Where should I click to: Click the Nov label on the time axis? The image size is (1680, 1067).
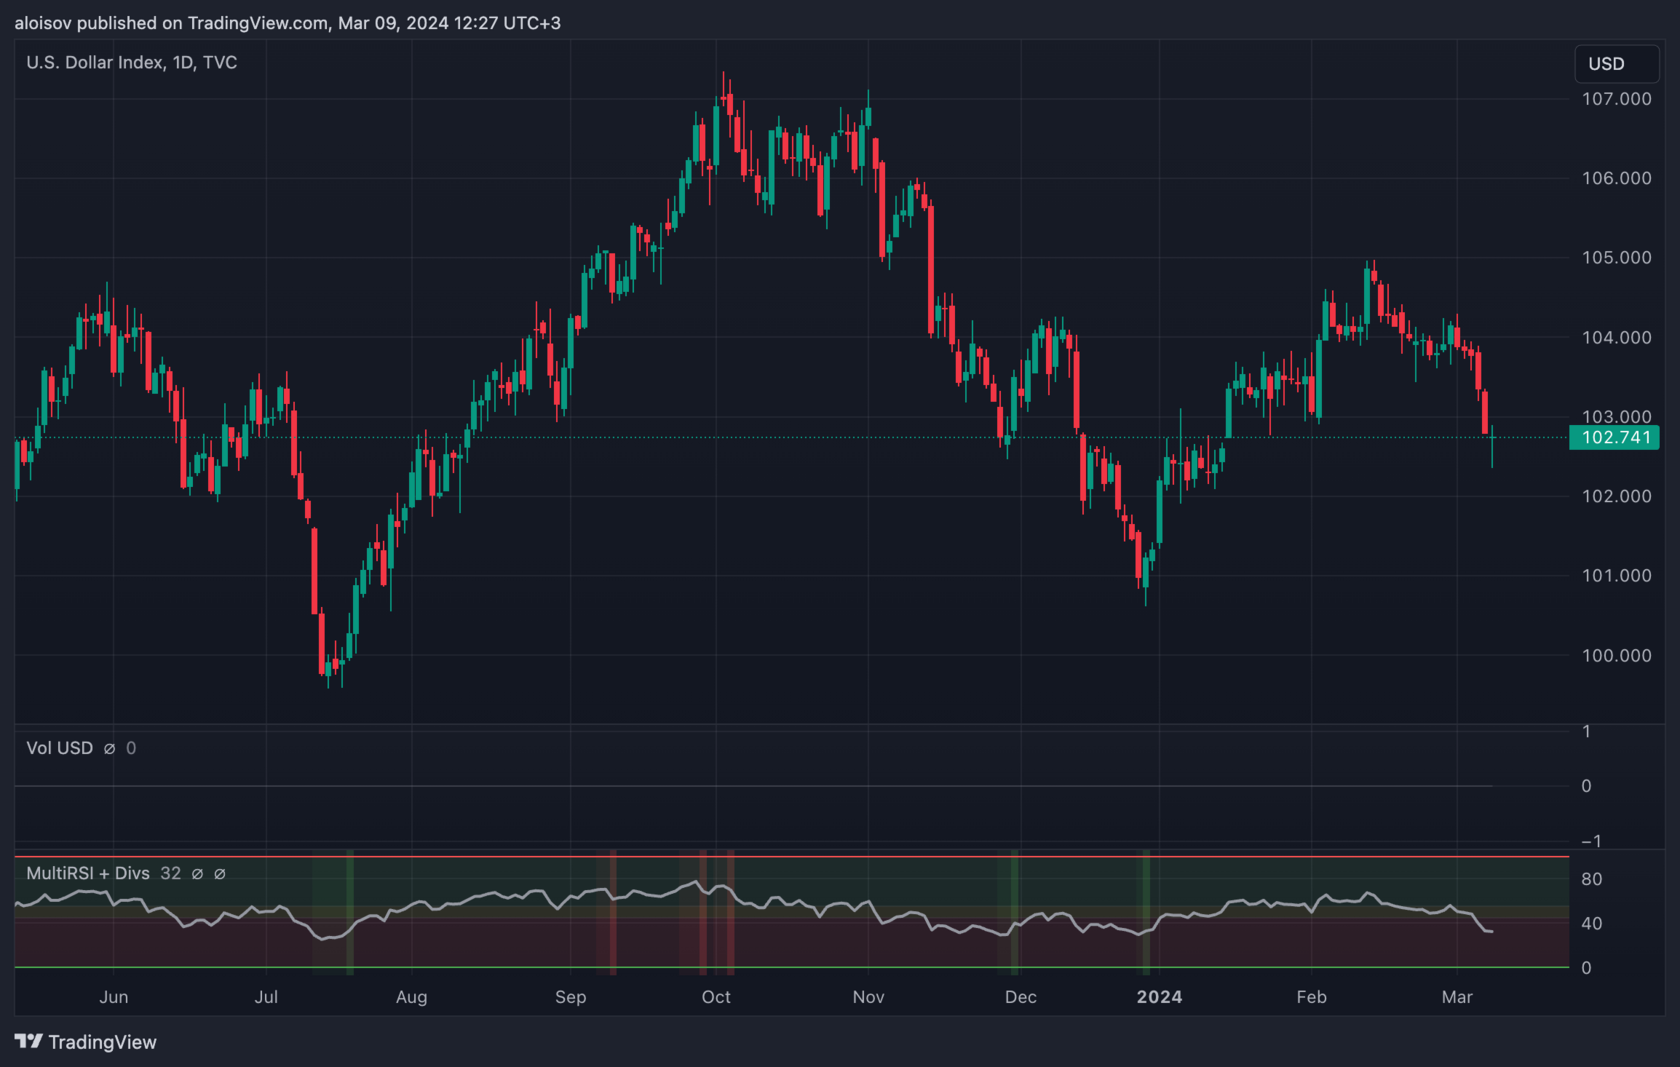coord(868,997)
